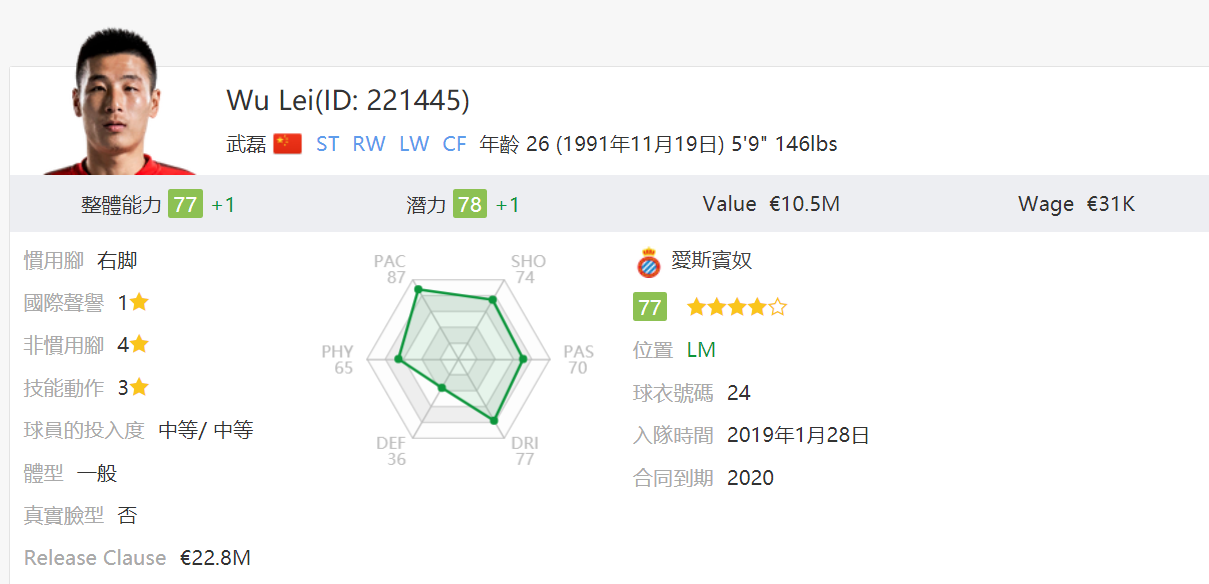
Task: Click the International Reputation star icon
Action: (x=139, y=302)
